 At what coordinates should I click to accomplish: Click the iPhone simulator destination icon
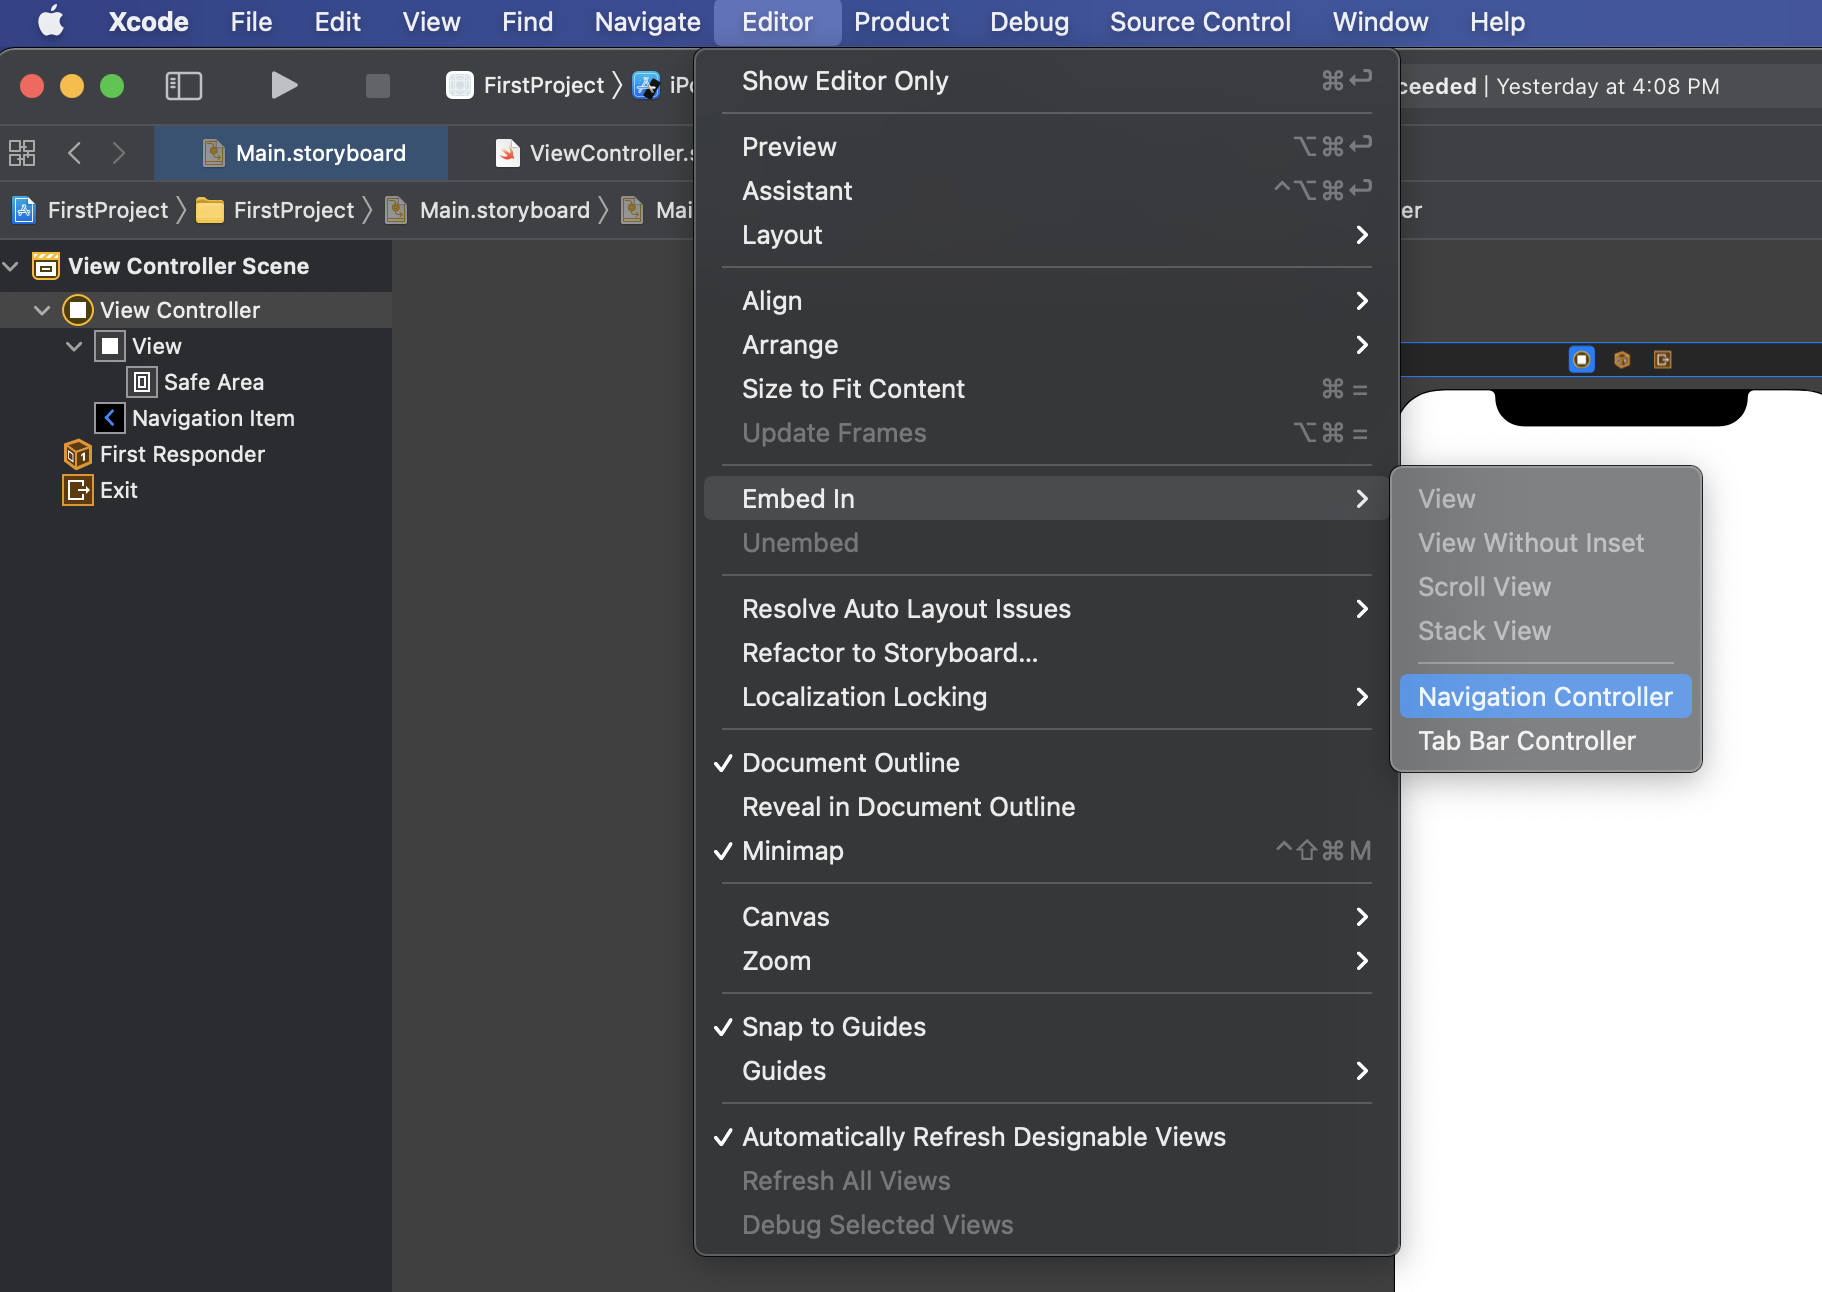coord(647,86)
